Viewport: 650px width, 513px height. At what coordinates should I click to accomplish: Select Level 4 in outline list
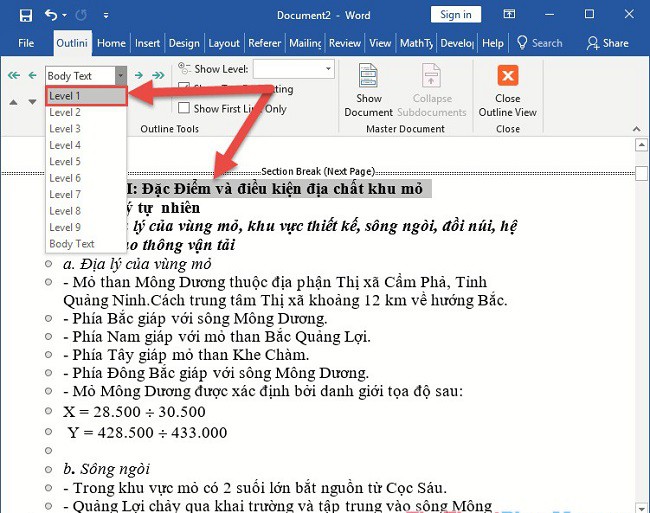pyautogui.click(x=86, y=145)
